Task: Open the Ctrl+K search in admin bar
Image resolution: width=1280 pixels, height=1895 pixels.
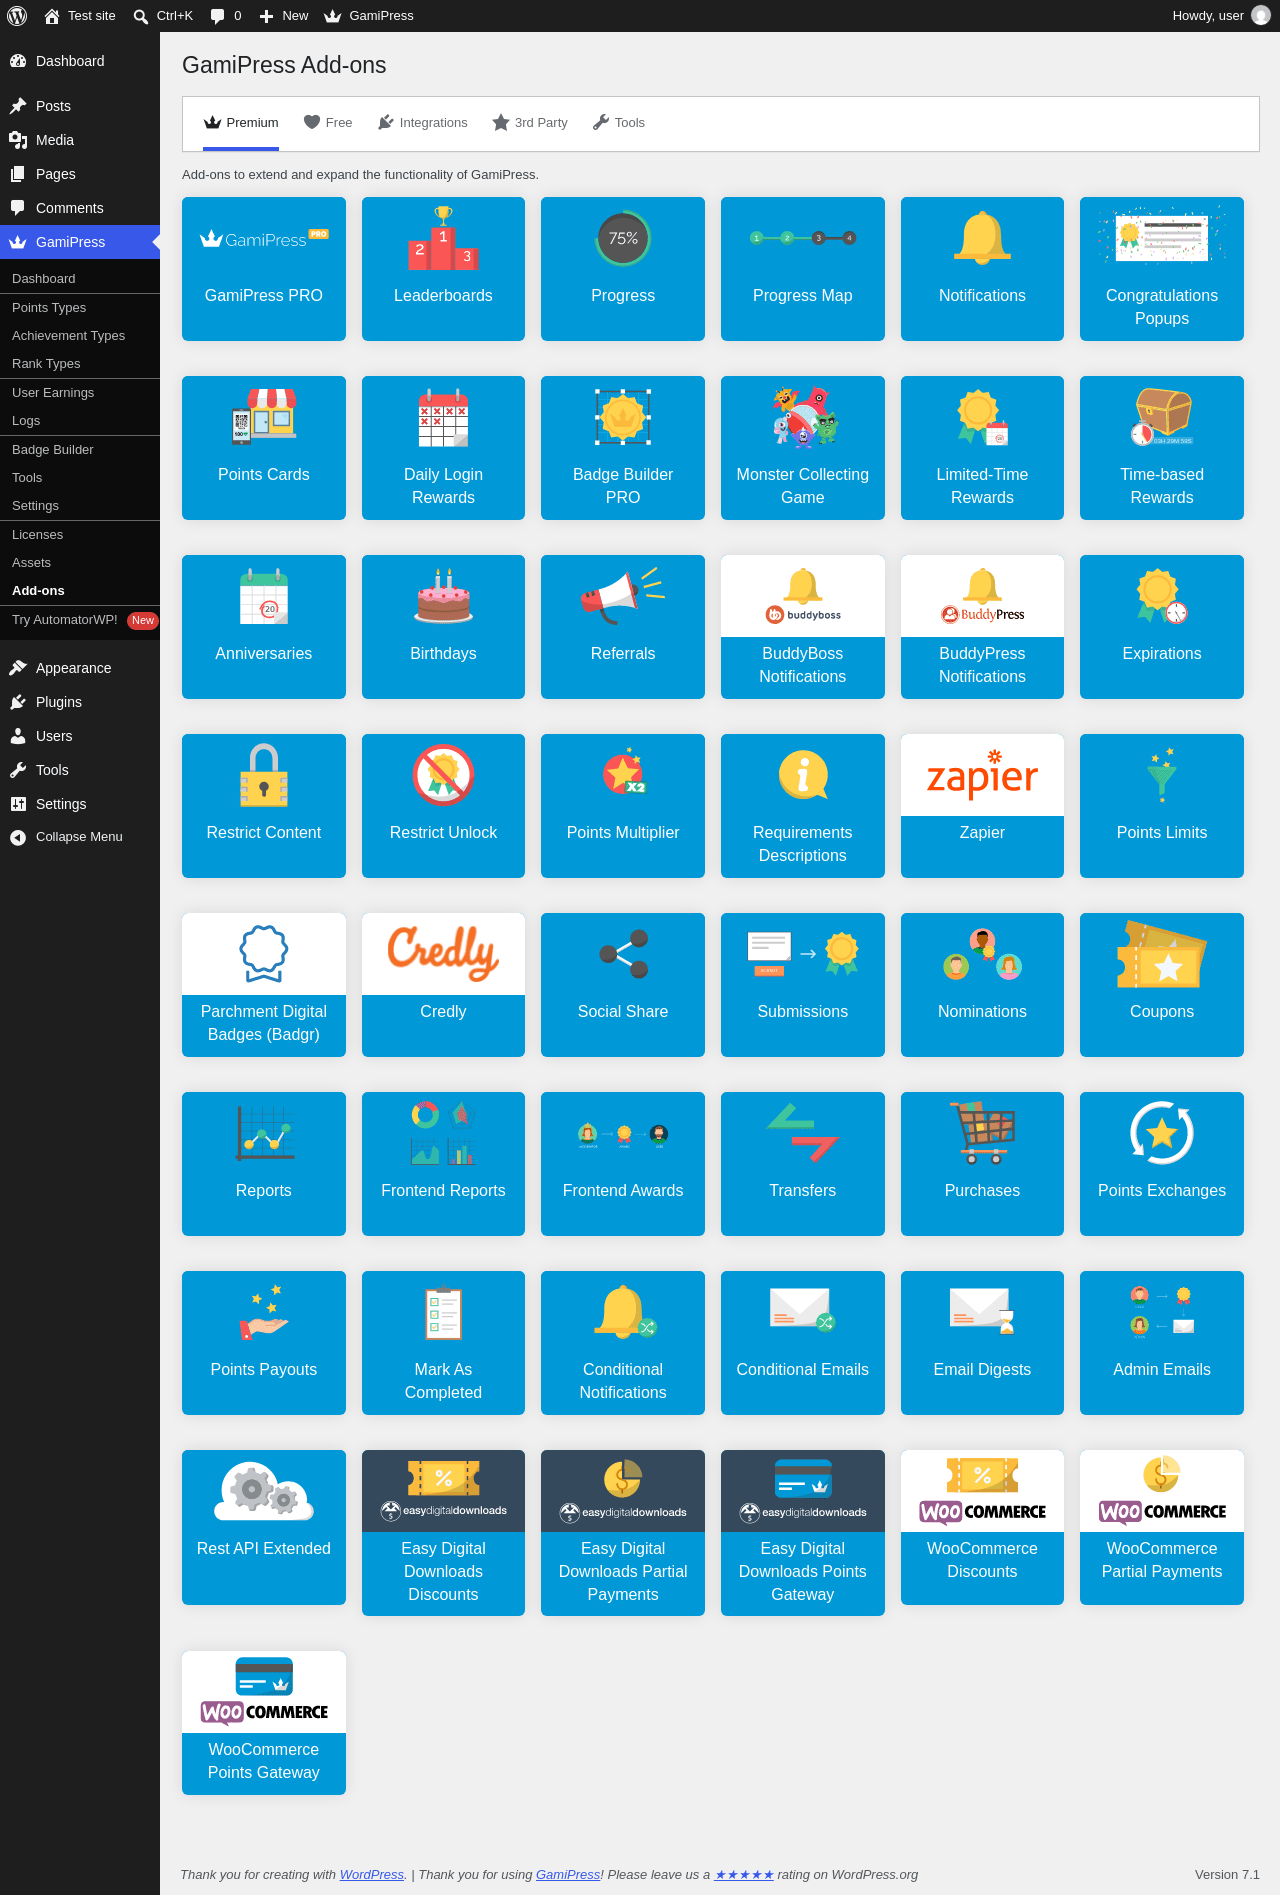Action: (x=163, y=16)
